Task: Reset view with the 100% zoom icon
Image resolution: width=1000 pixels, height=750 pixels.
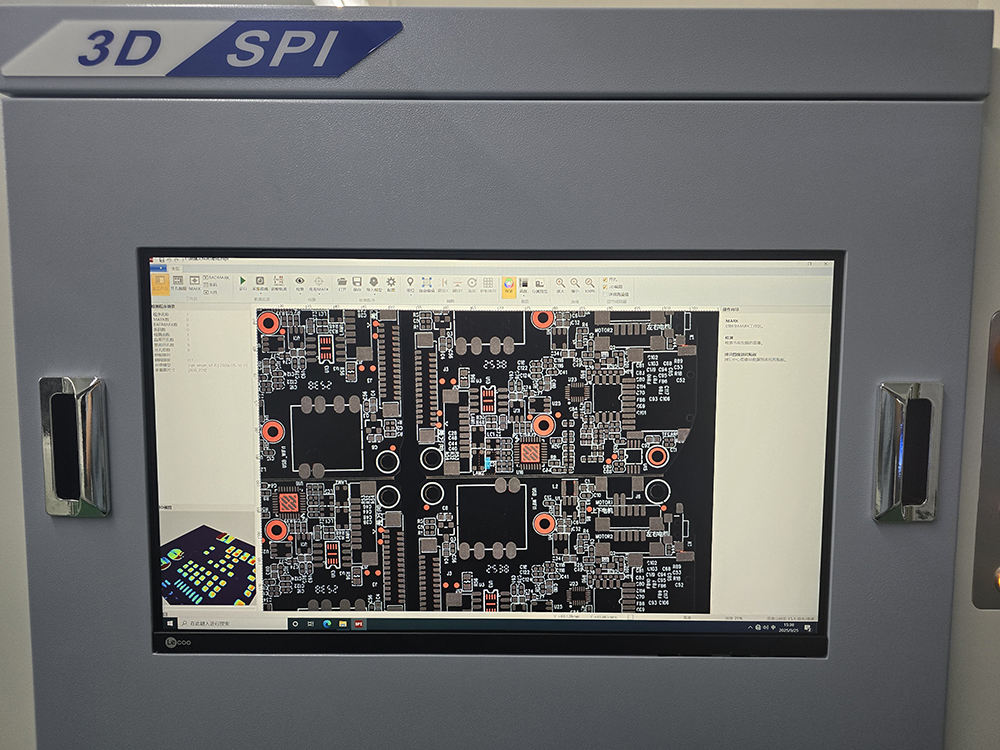Action: tap(590, 283)
